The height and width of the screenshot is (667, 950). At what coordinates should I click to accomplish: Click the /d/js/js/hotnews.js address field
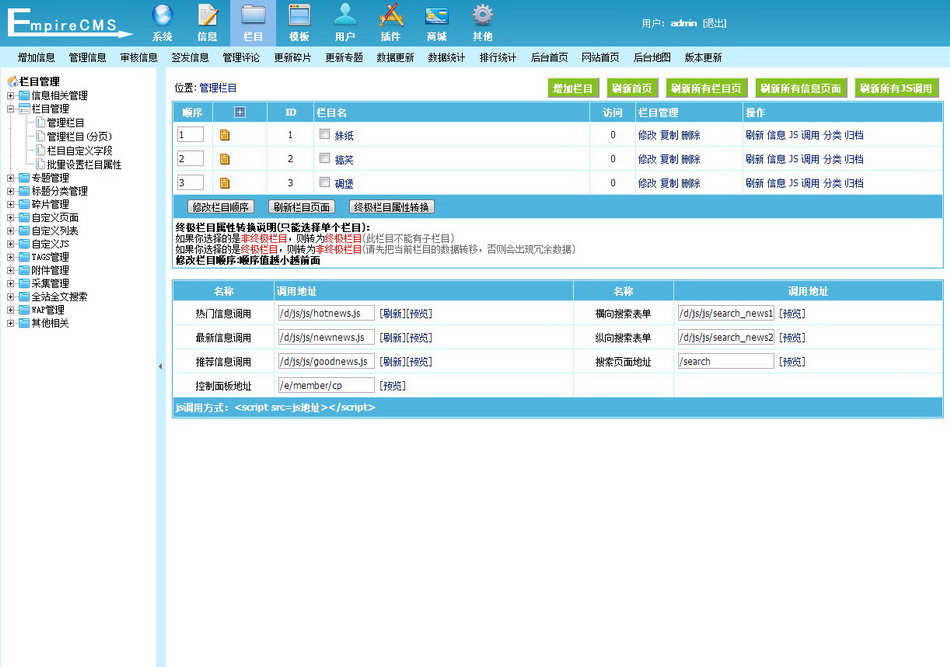click(x=326, y=313)
